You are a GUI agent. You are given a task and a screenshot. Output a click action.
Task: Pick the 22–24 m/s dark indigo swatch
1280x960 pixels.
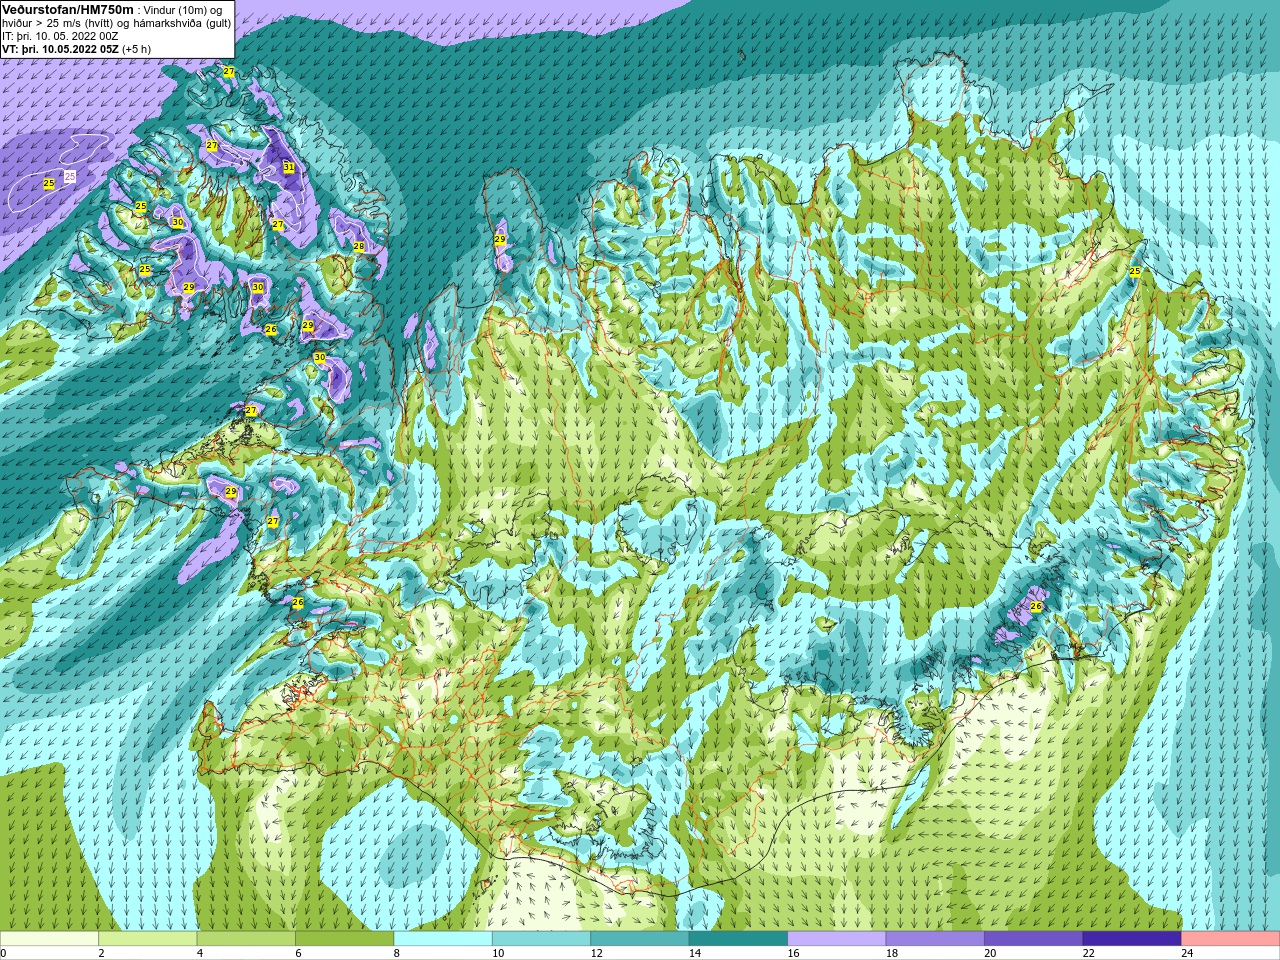pyautogui.click(x=1132, y=938)
